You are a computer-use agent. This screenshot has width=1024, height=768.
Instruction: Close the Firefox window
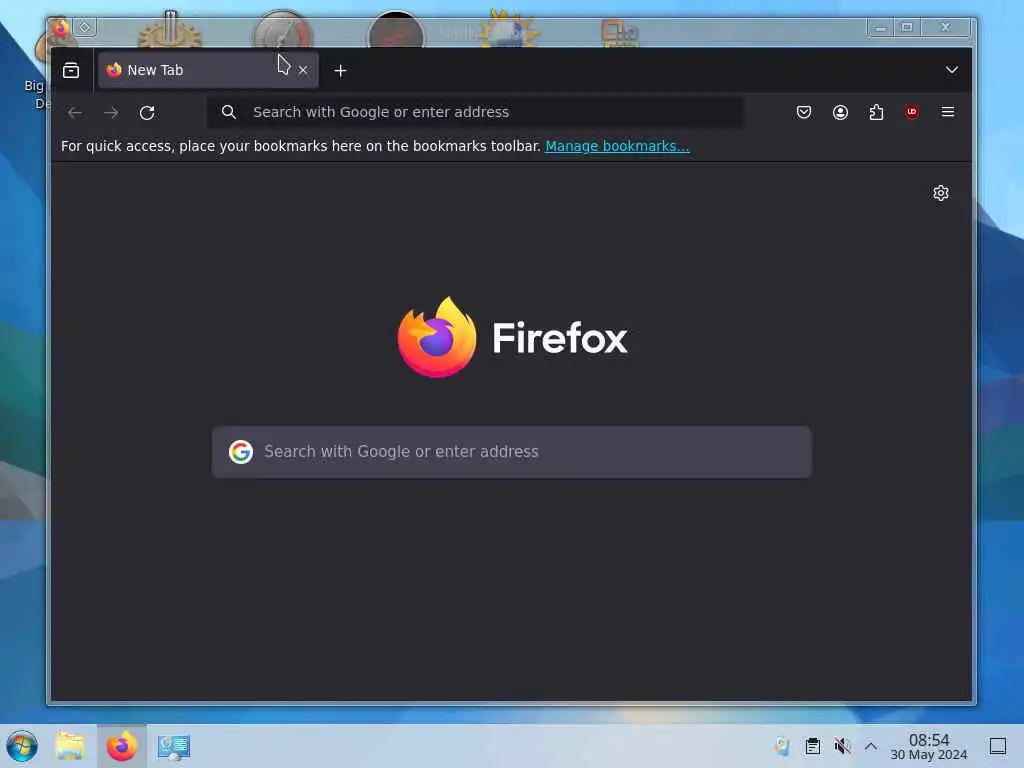coord(946,27)
